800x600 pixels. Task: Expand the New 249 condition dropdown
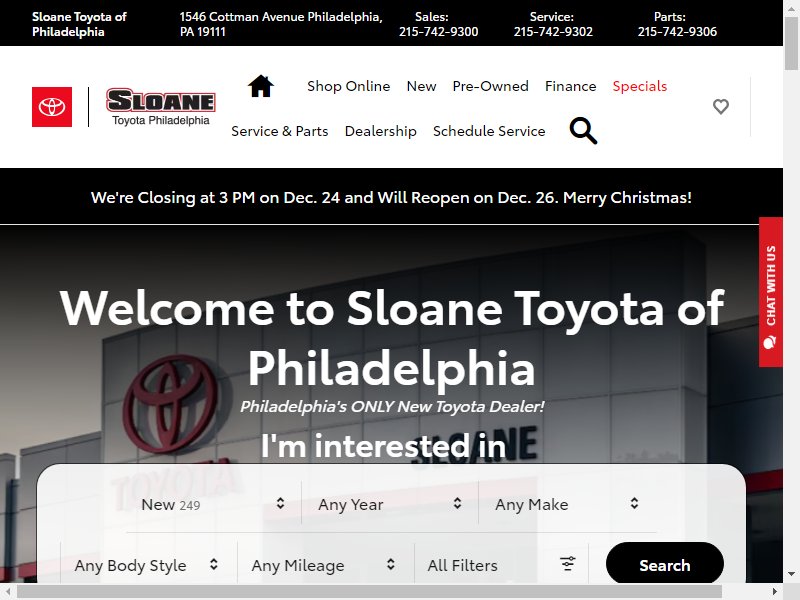point(213,504)
